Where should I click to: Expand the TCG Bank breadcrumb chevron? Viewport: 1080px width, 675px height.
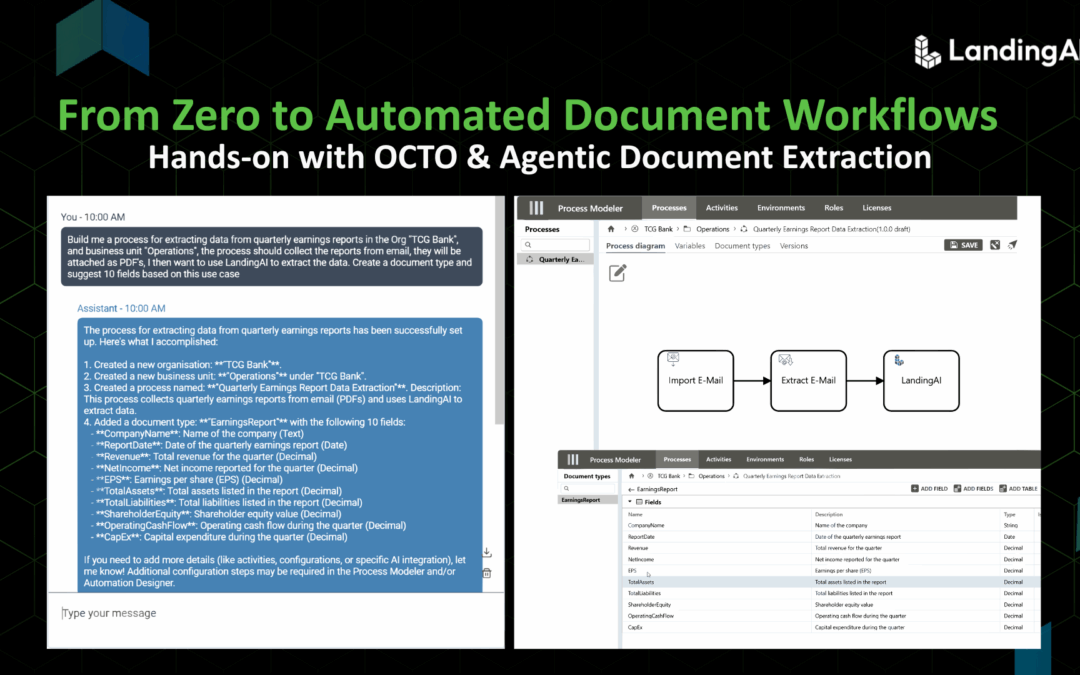(x=680, y=228)
